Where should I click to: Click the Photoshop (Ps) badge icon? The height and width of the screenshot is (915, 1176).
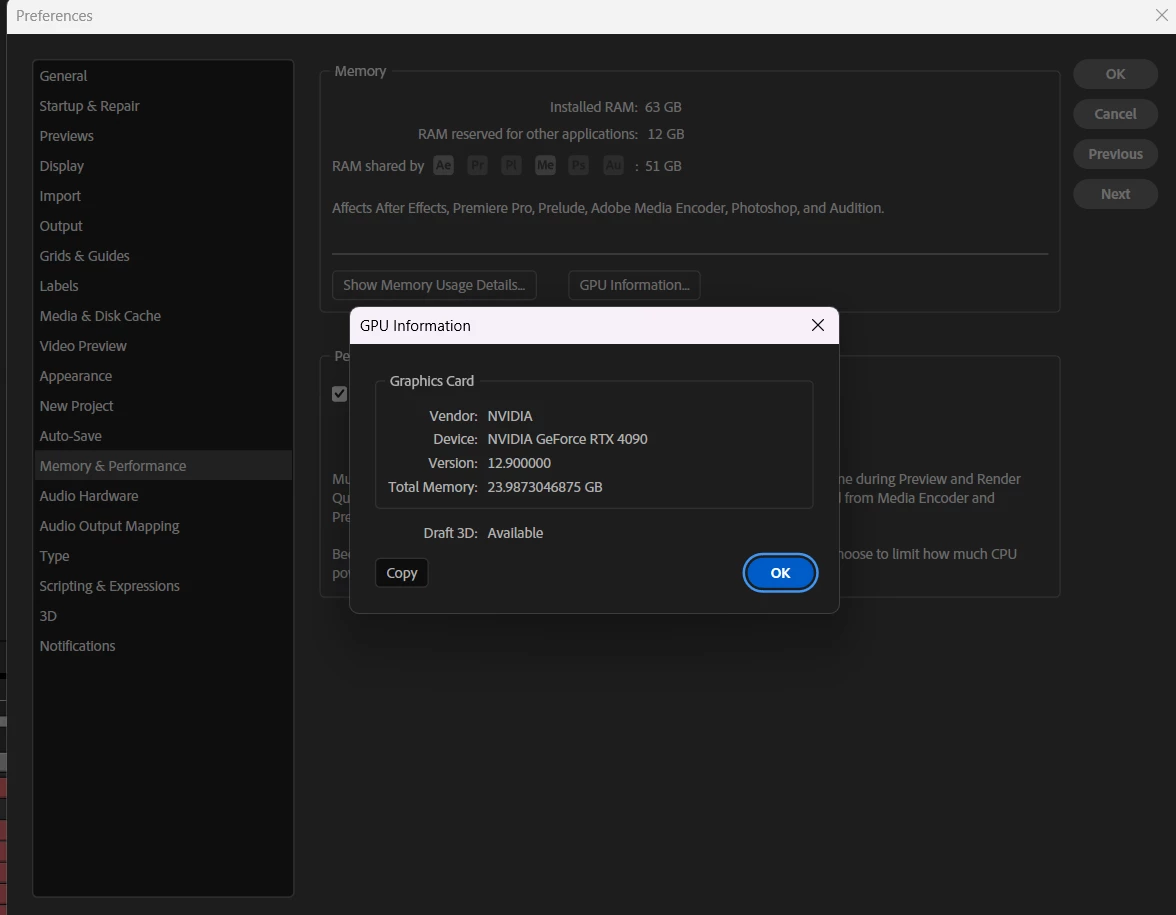(578, 165)
